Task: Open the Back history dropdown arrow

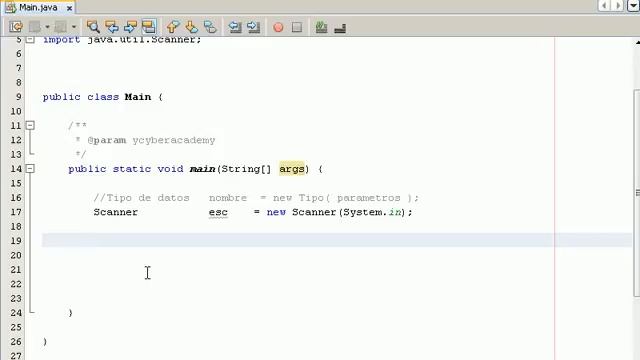Action: pyautogui.click(x=47, y=27)
